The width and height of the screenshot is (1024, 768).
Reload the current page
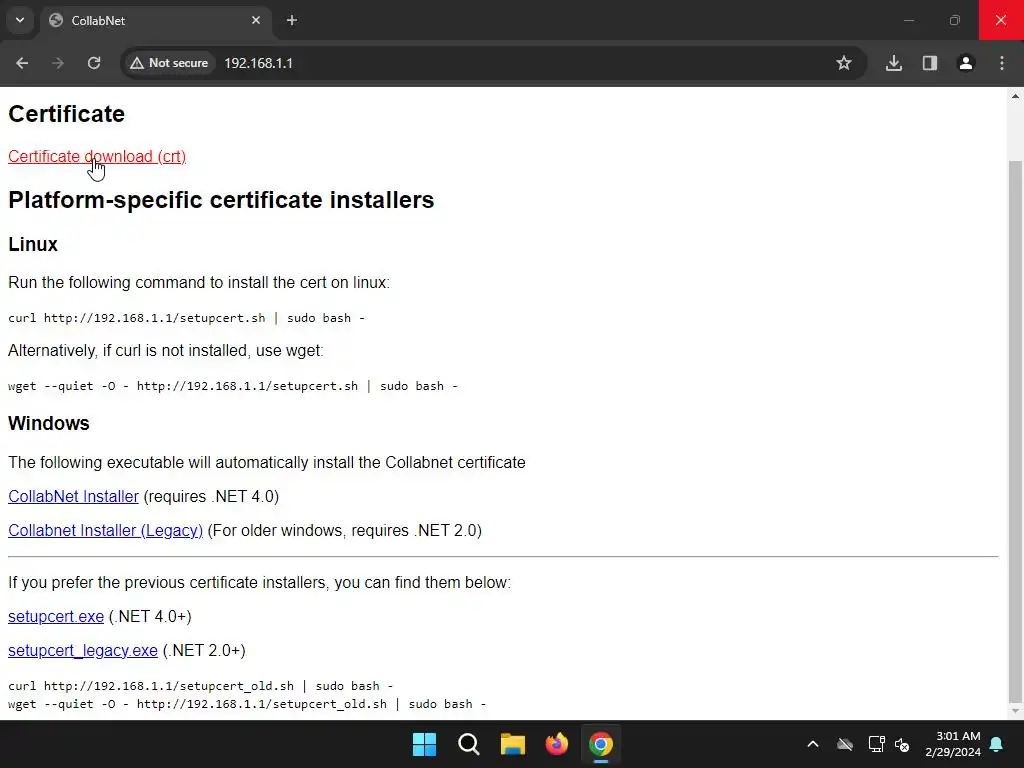click(x=94, y=63)
